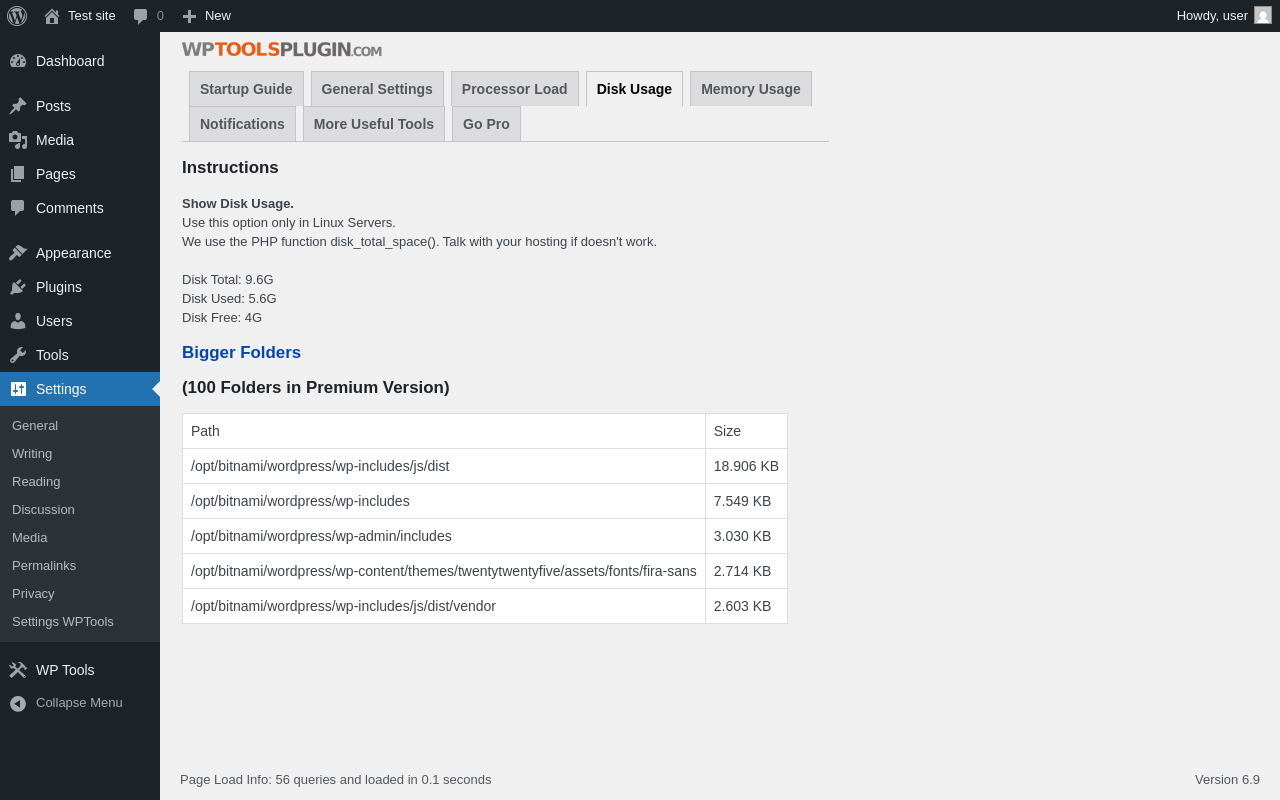Open the Permalinks settings page

[x=44, y=566]
